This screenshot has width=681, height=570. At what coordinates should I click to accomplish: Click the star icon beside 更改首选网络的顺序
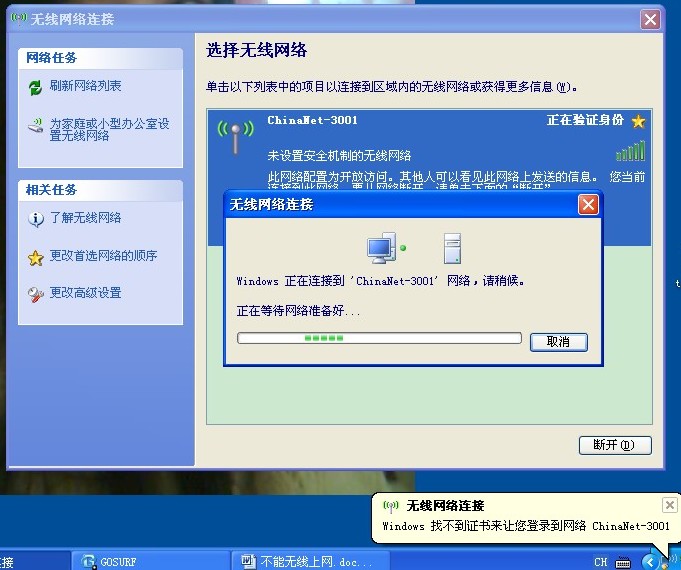tap(36, 258)
